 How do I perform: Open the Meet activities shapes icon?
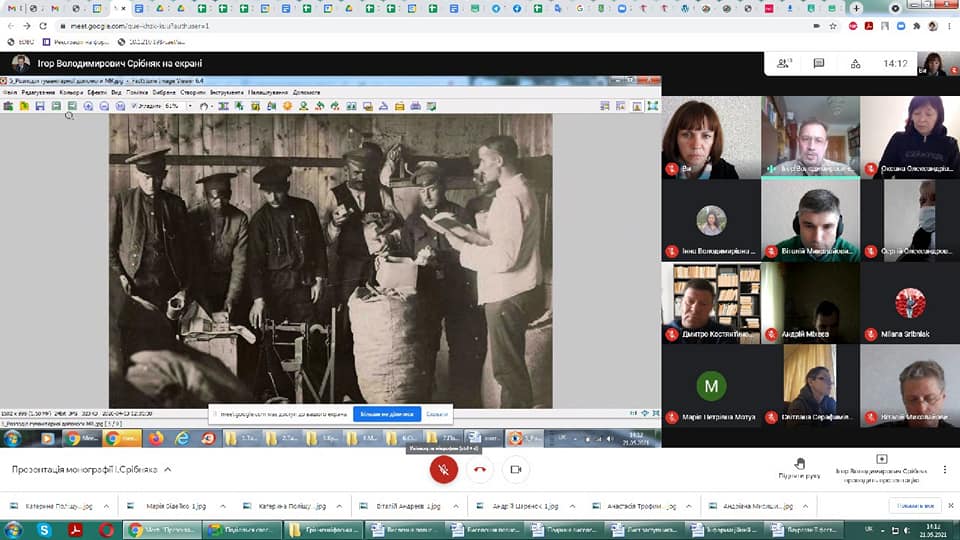854,63
